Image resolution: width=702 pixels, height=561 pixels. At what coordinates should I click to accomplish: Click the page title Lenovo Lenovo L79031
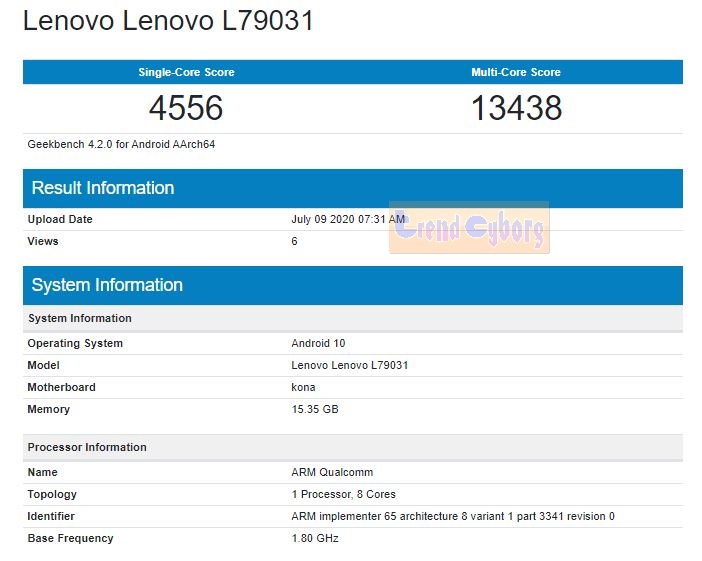[x=168, y=21]
